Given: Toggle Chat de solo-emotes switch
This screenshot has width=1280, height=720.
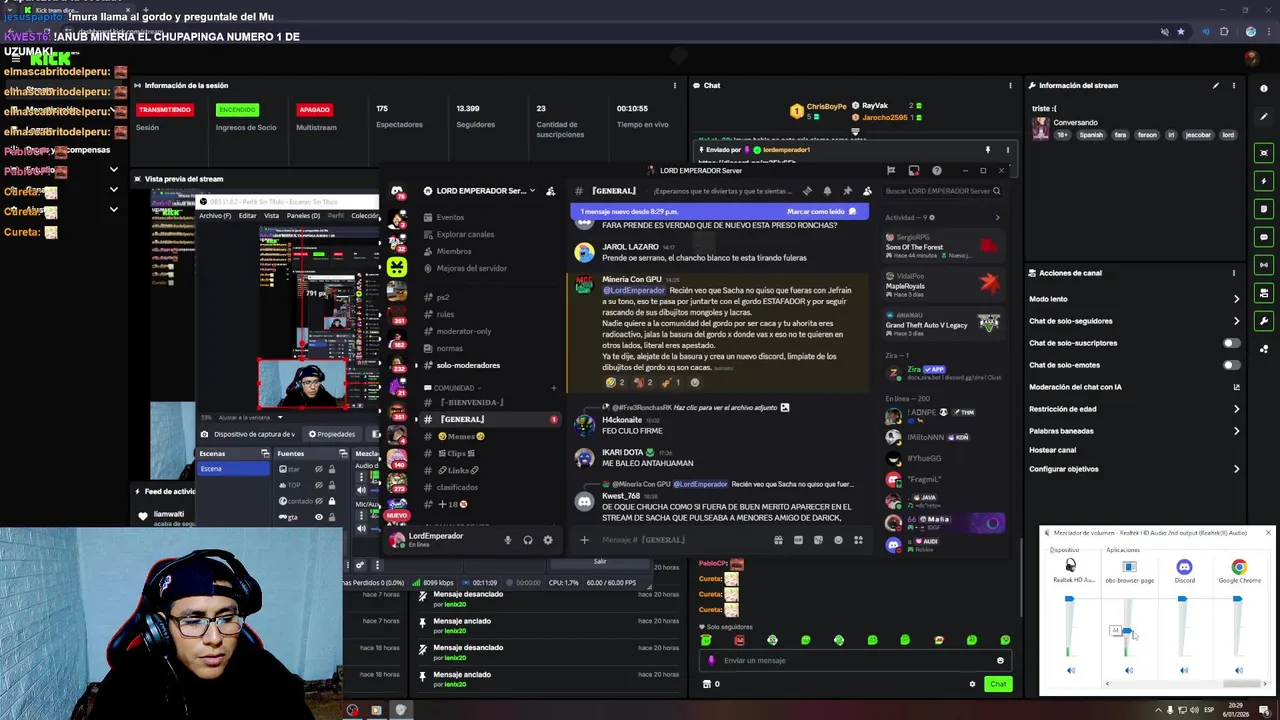Looking at the screenshot, I should 1232,365.
